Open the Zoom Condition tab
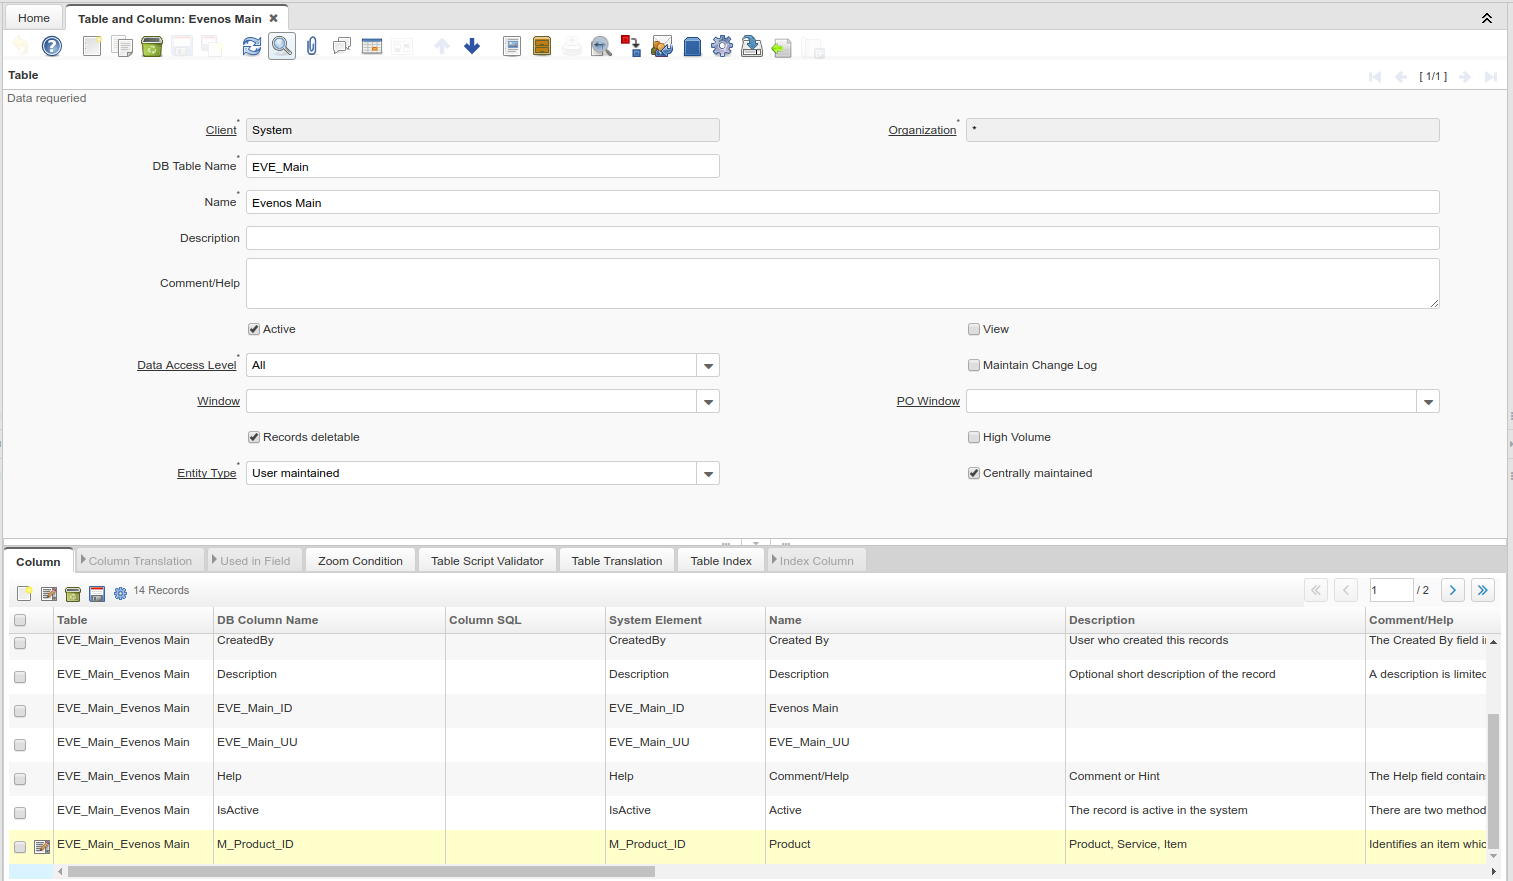 pos(360,561)
